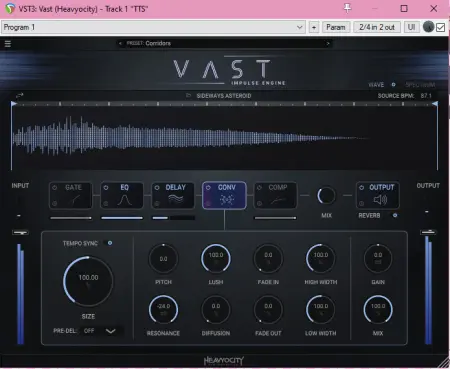Screen dimensions: 450x369
Task: Click the FADE OUT knob
Action: pyautogui.click(x=268, y=310)
